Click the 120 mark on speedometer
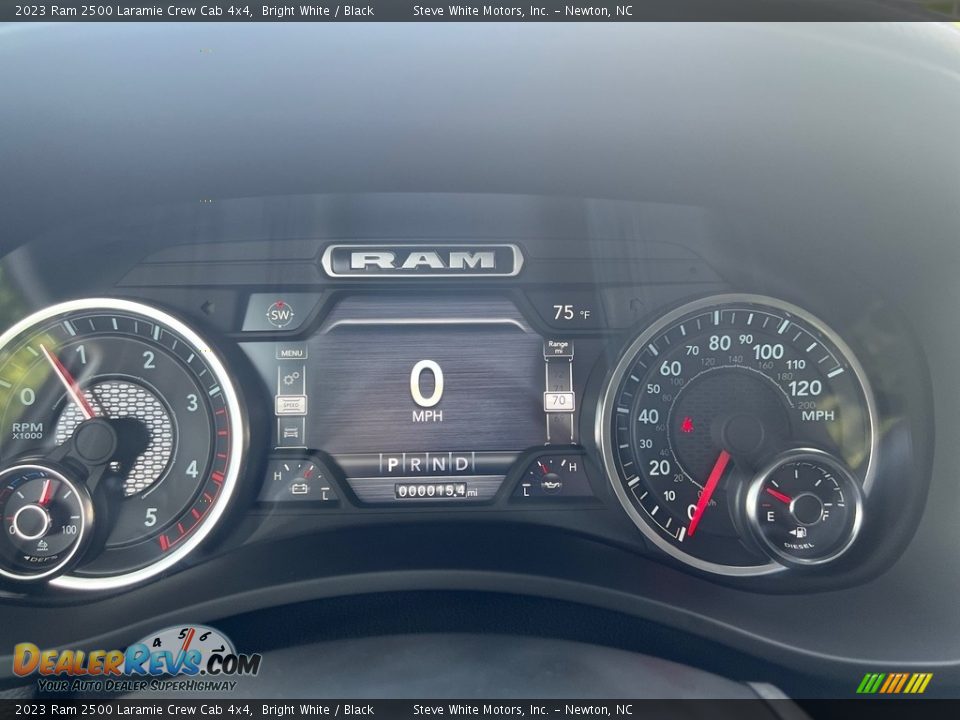The image size is (960, 720). (804, 388)
